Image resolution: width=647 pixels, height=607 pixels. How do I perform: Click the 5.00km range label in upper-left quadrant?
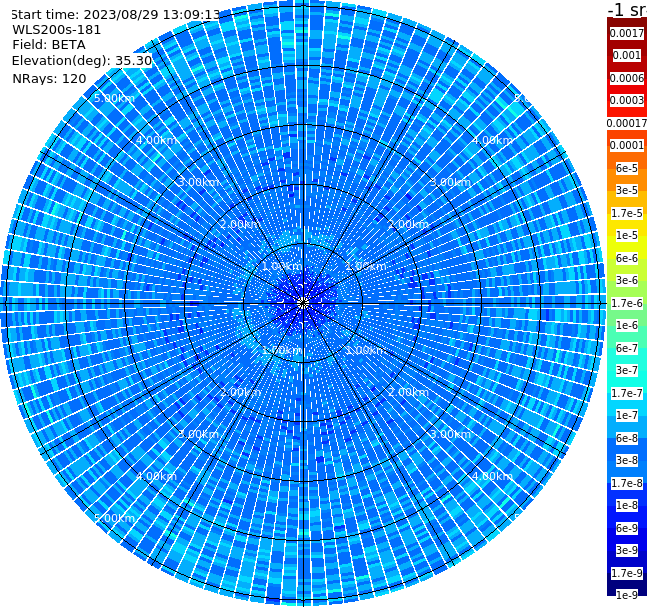[114, 98]
